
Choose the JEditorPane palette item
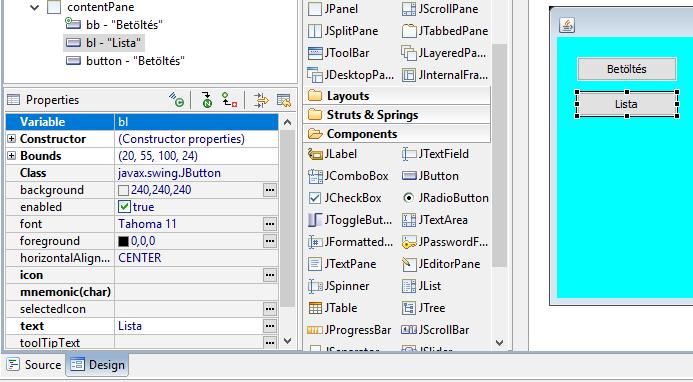441,264
